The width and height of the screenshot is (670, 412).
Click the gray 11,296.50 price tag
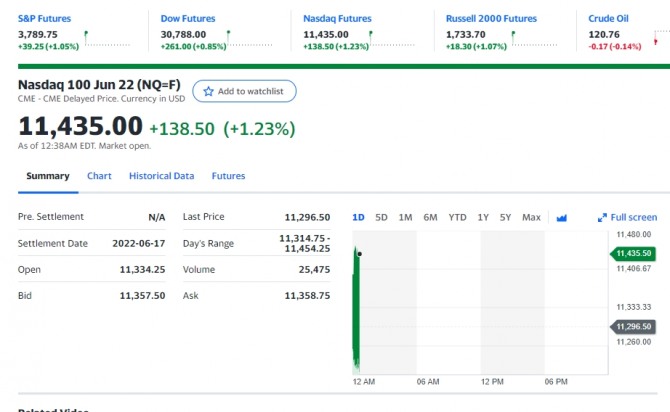tap(634, 327)
